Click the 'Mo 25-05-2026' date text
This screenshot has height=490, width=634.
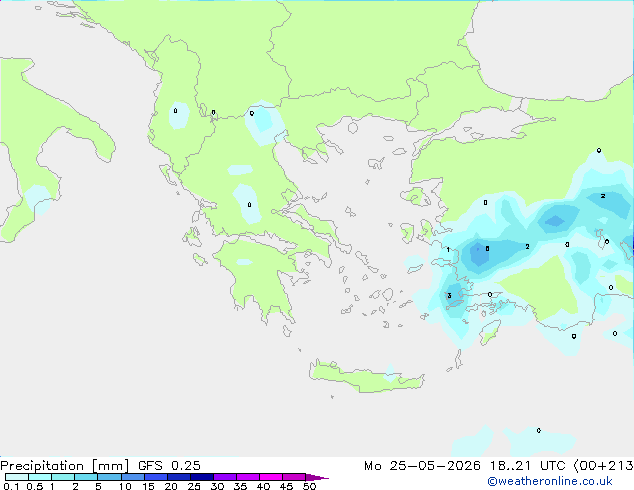[x=422, y=466]
